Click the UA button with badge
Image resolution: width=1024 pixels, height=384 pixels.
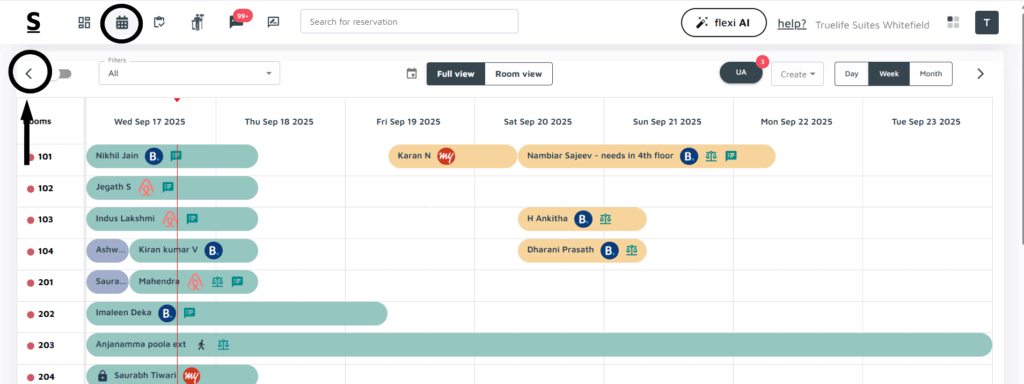[741, 72]
